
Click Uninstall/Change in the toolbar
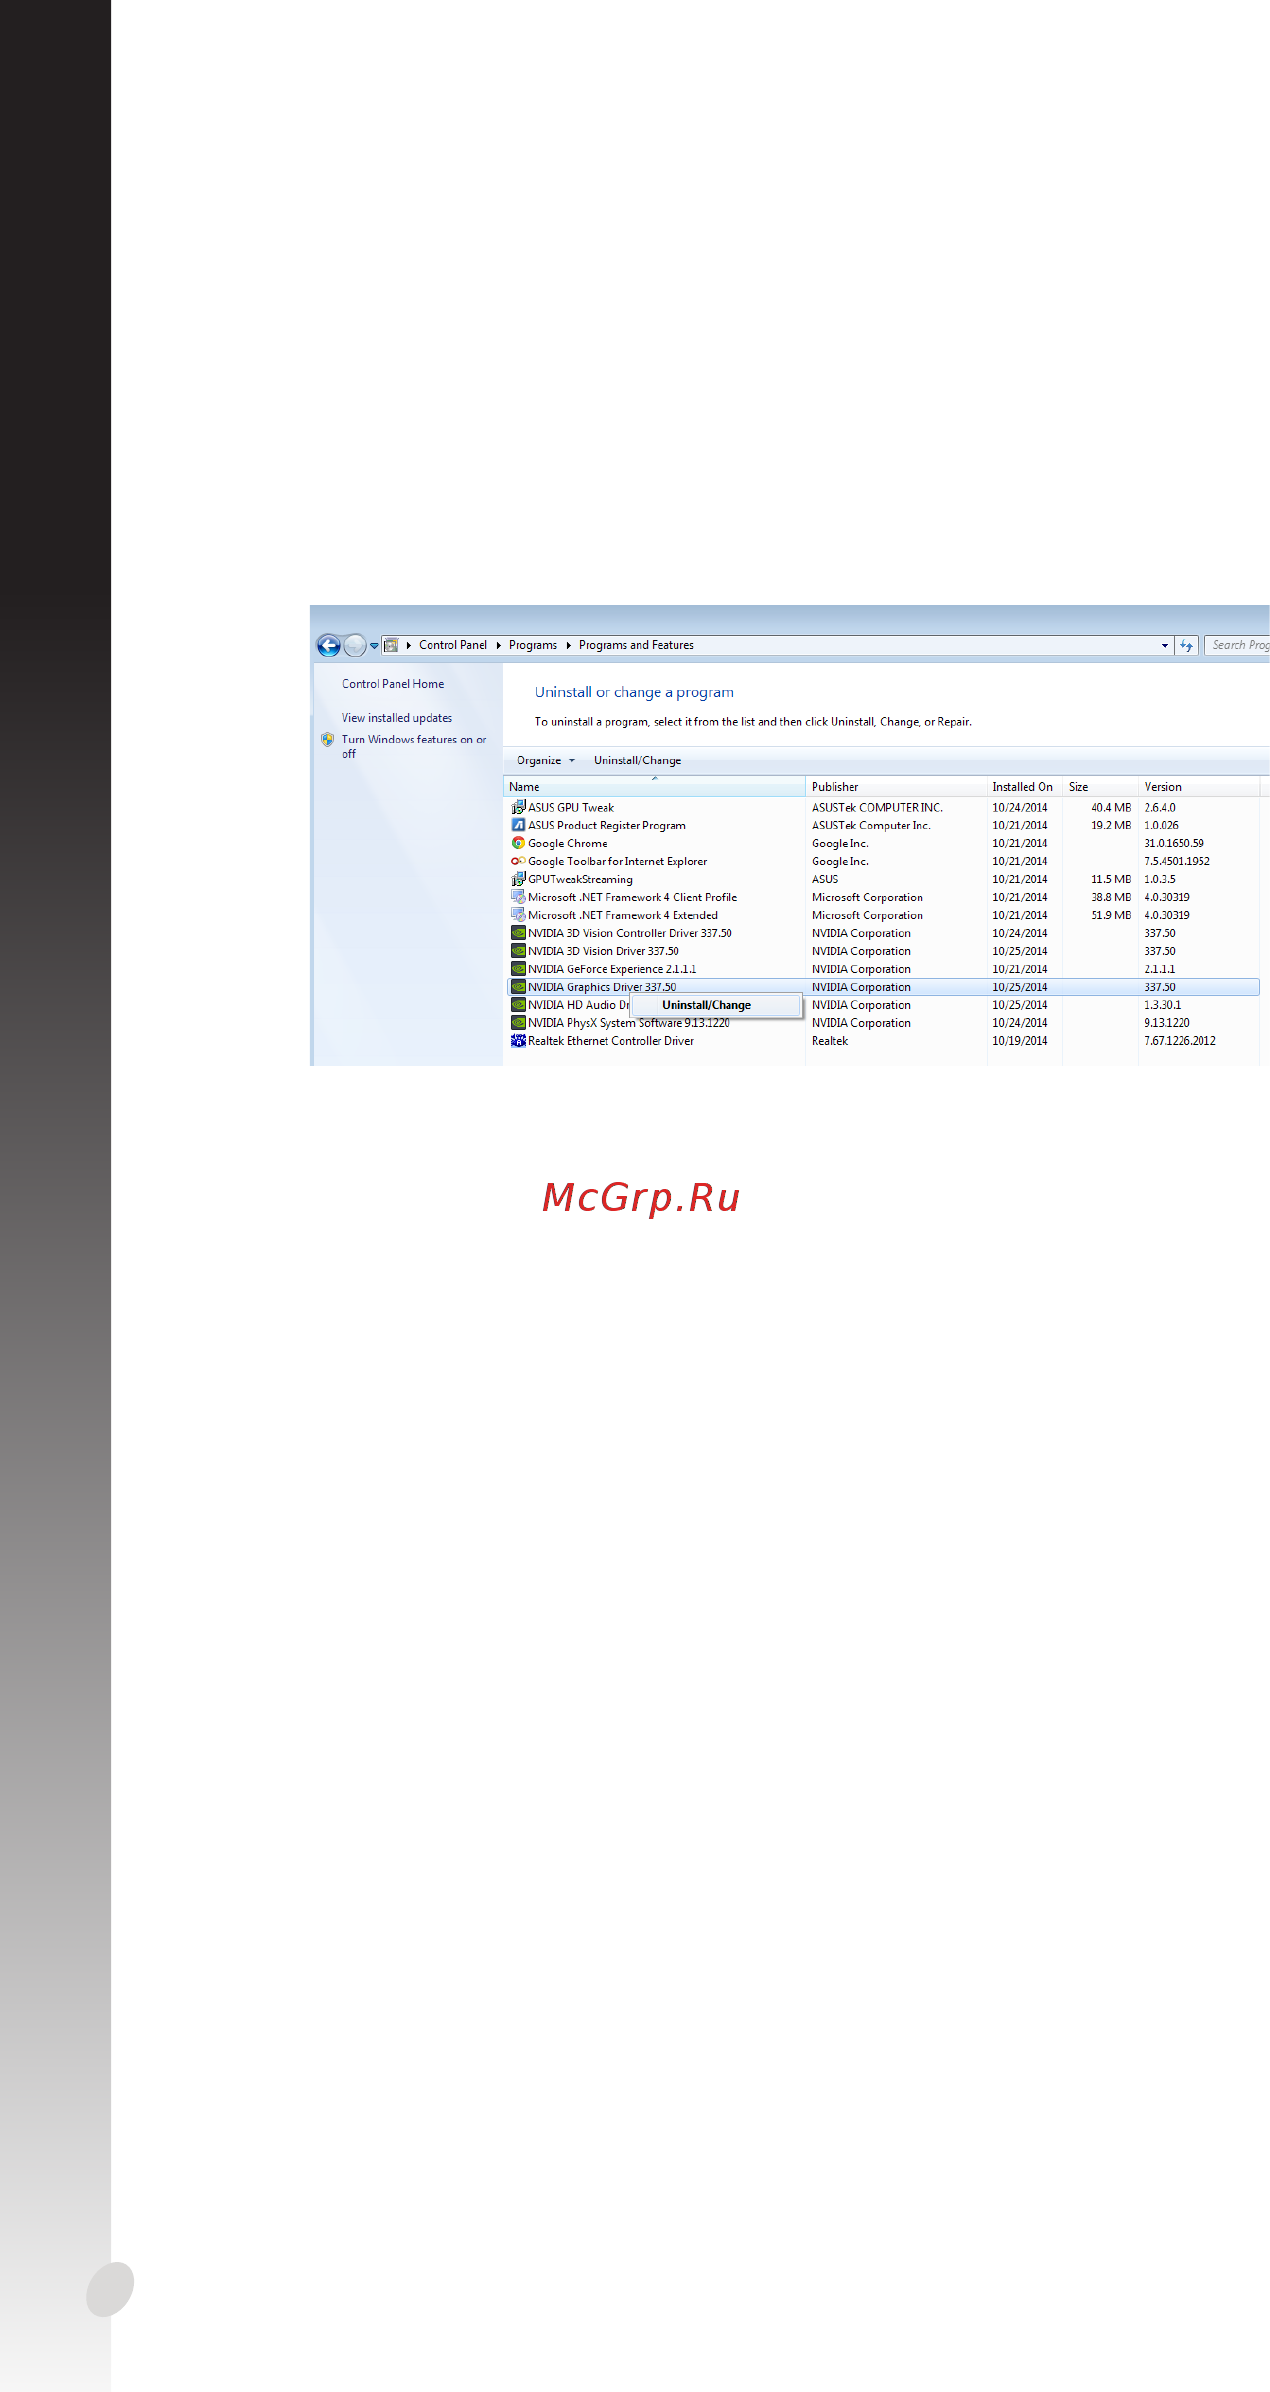pos(638,761)
